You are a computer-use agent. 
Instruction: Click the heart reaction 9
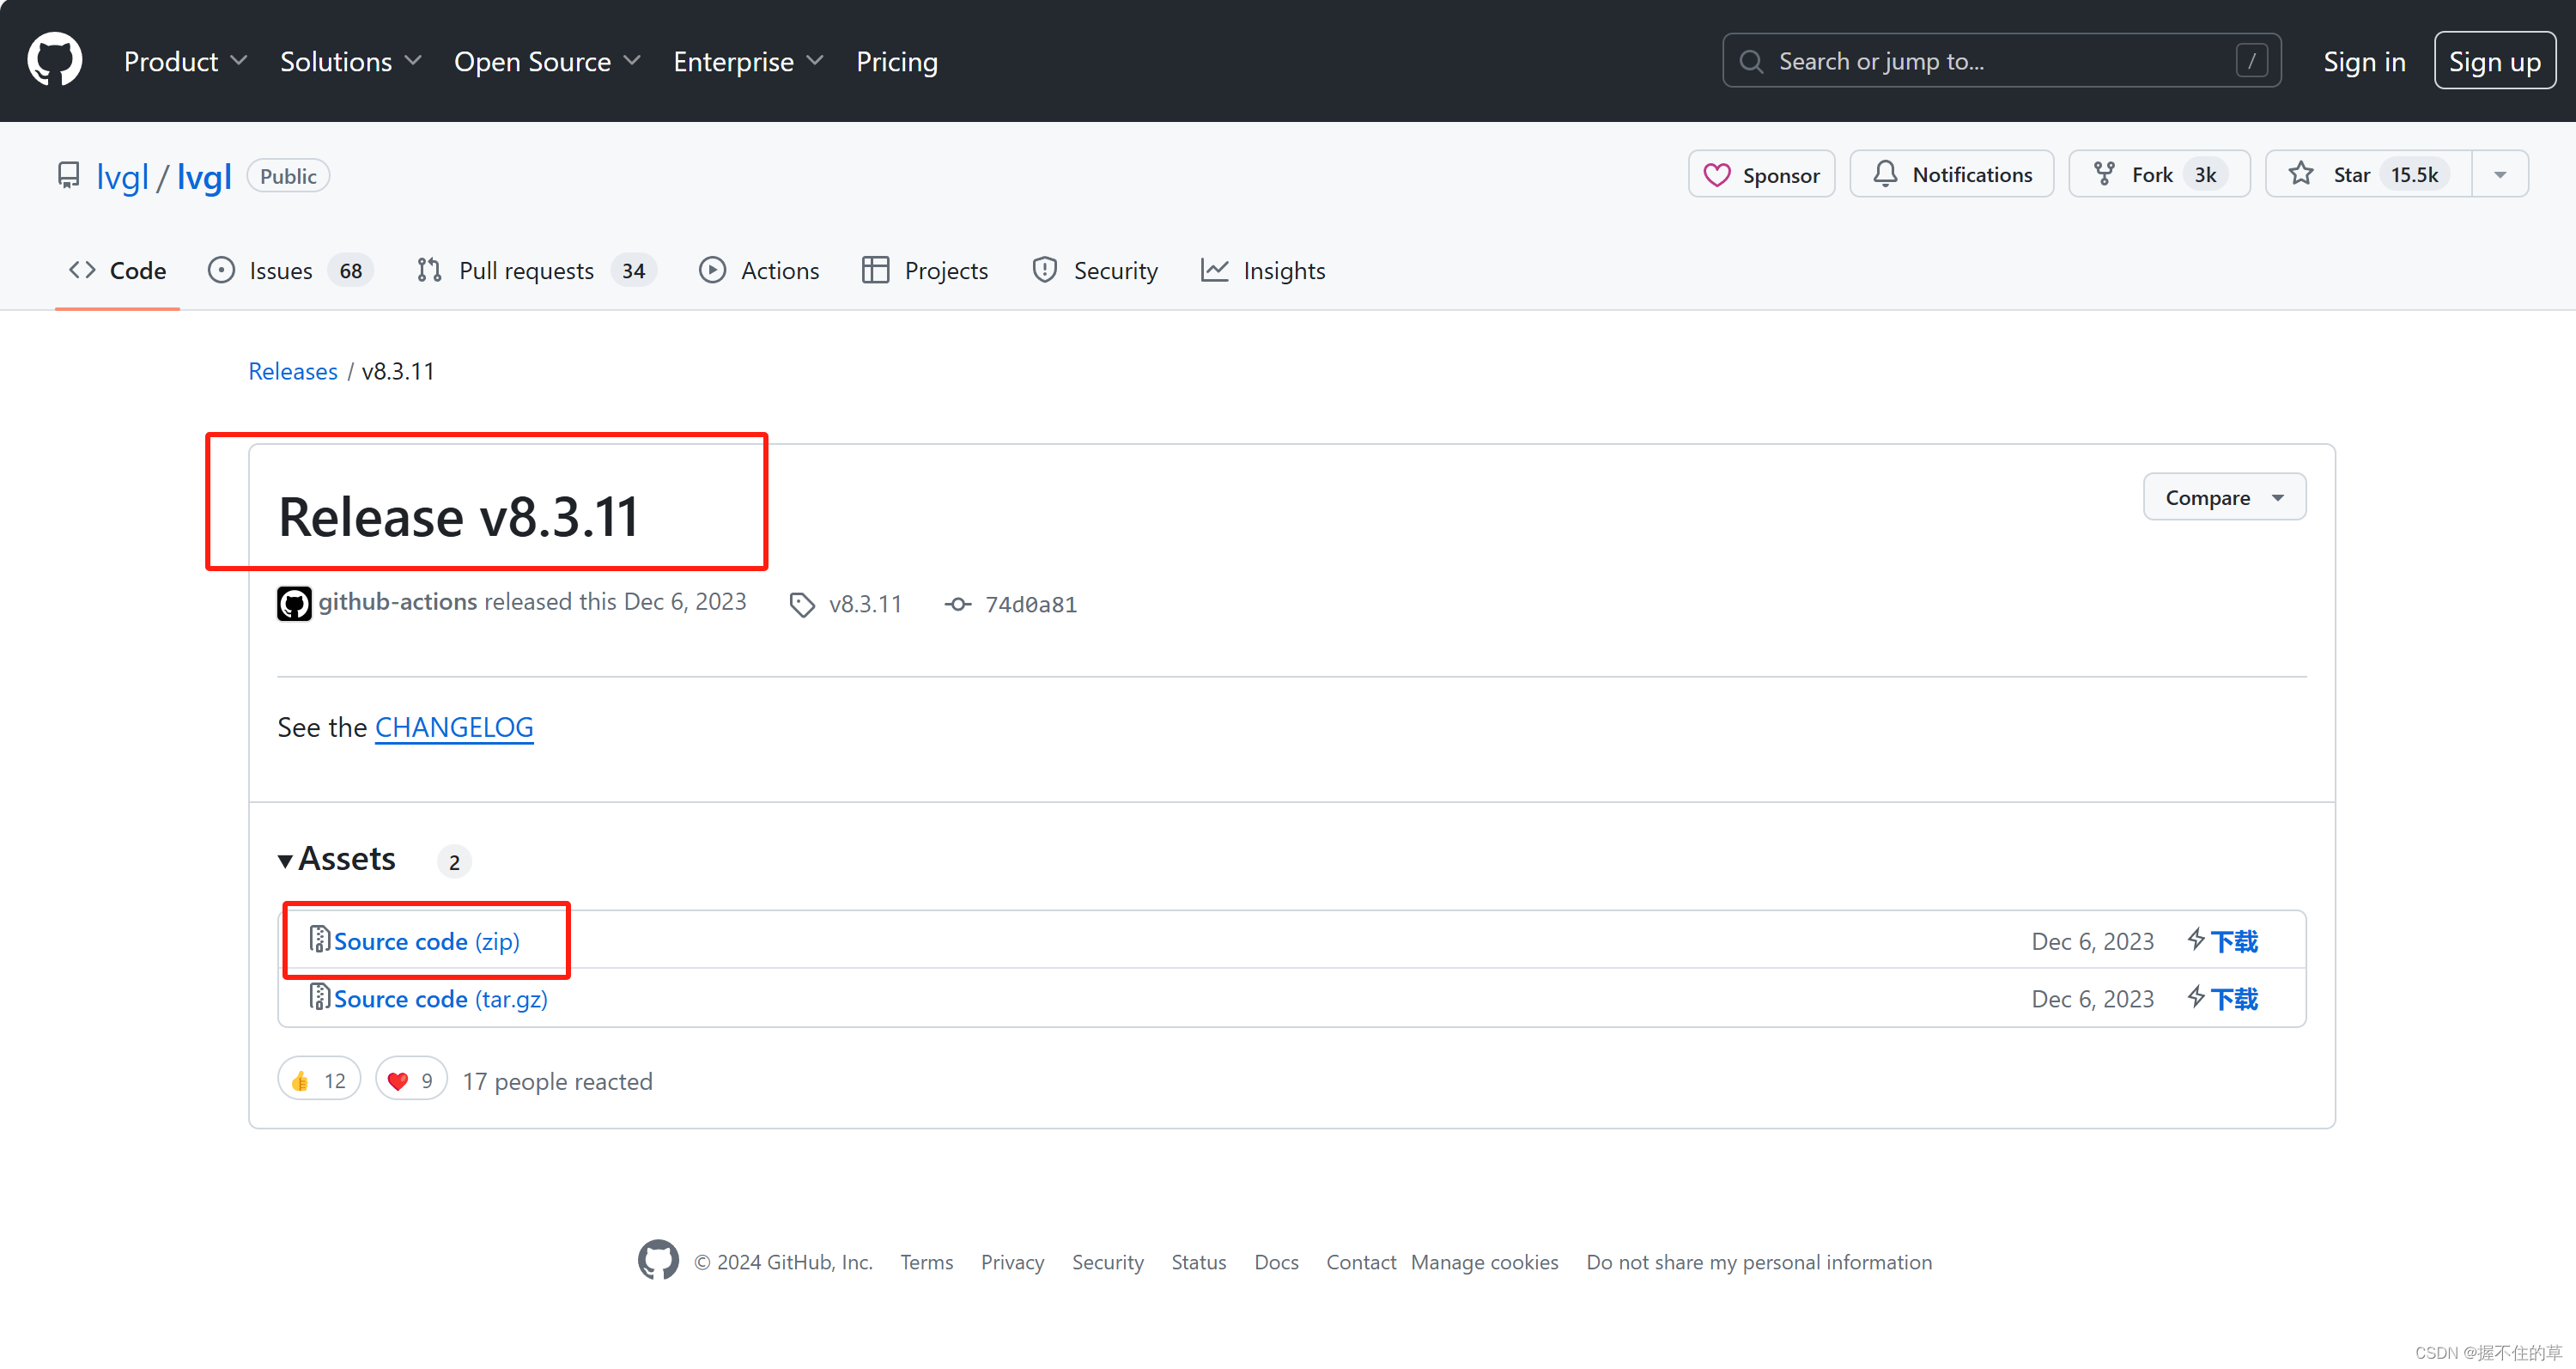[411, 1080]
